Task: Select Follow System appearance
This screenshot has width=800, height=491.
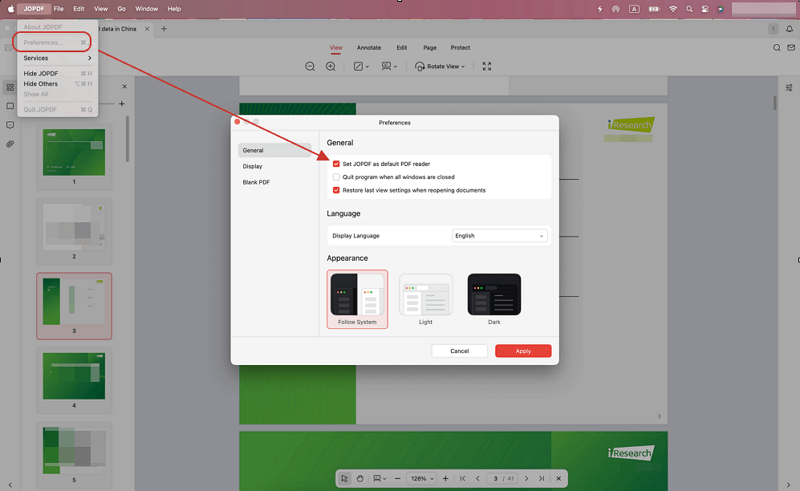Action: (357, 299)
